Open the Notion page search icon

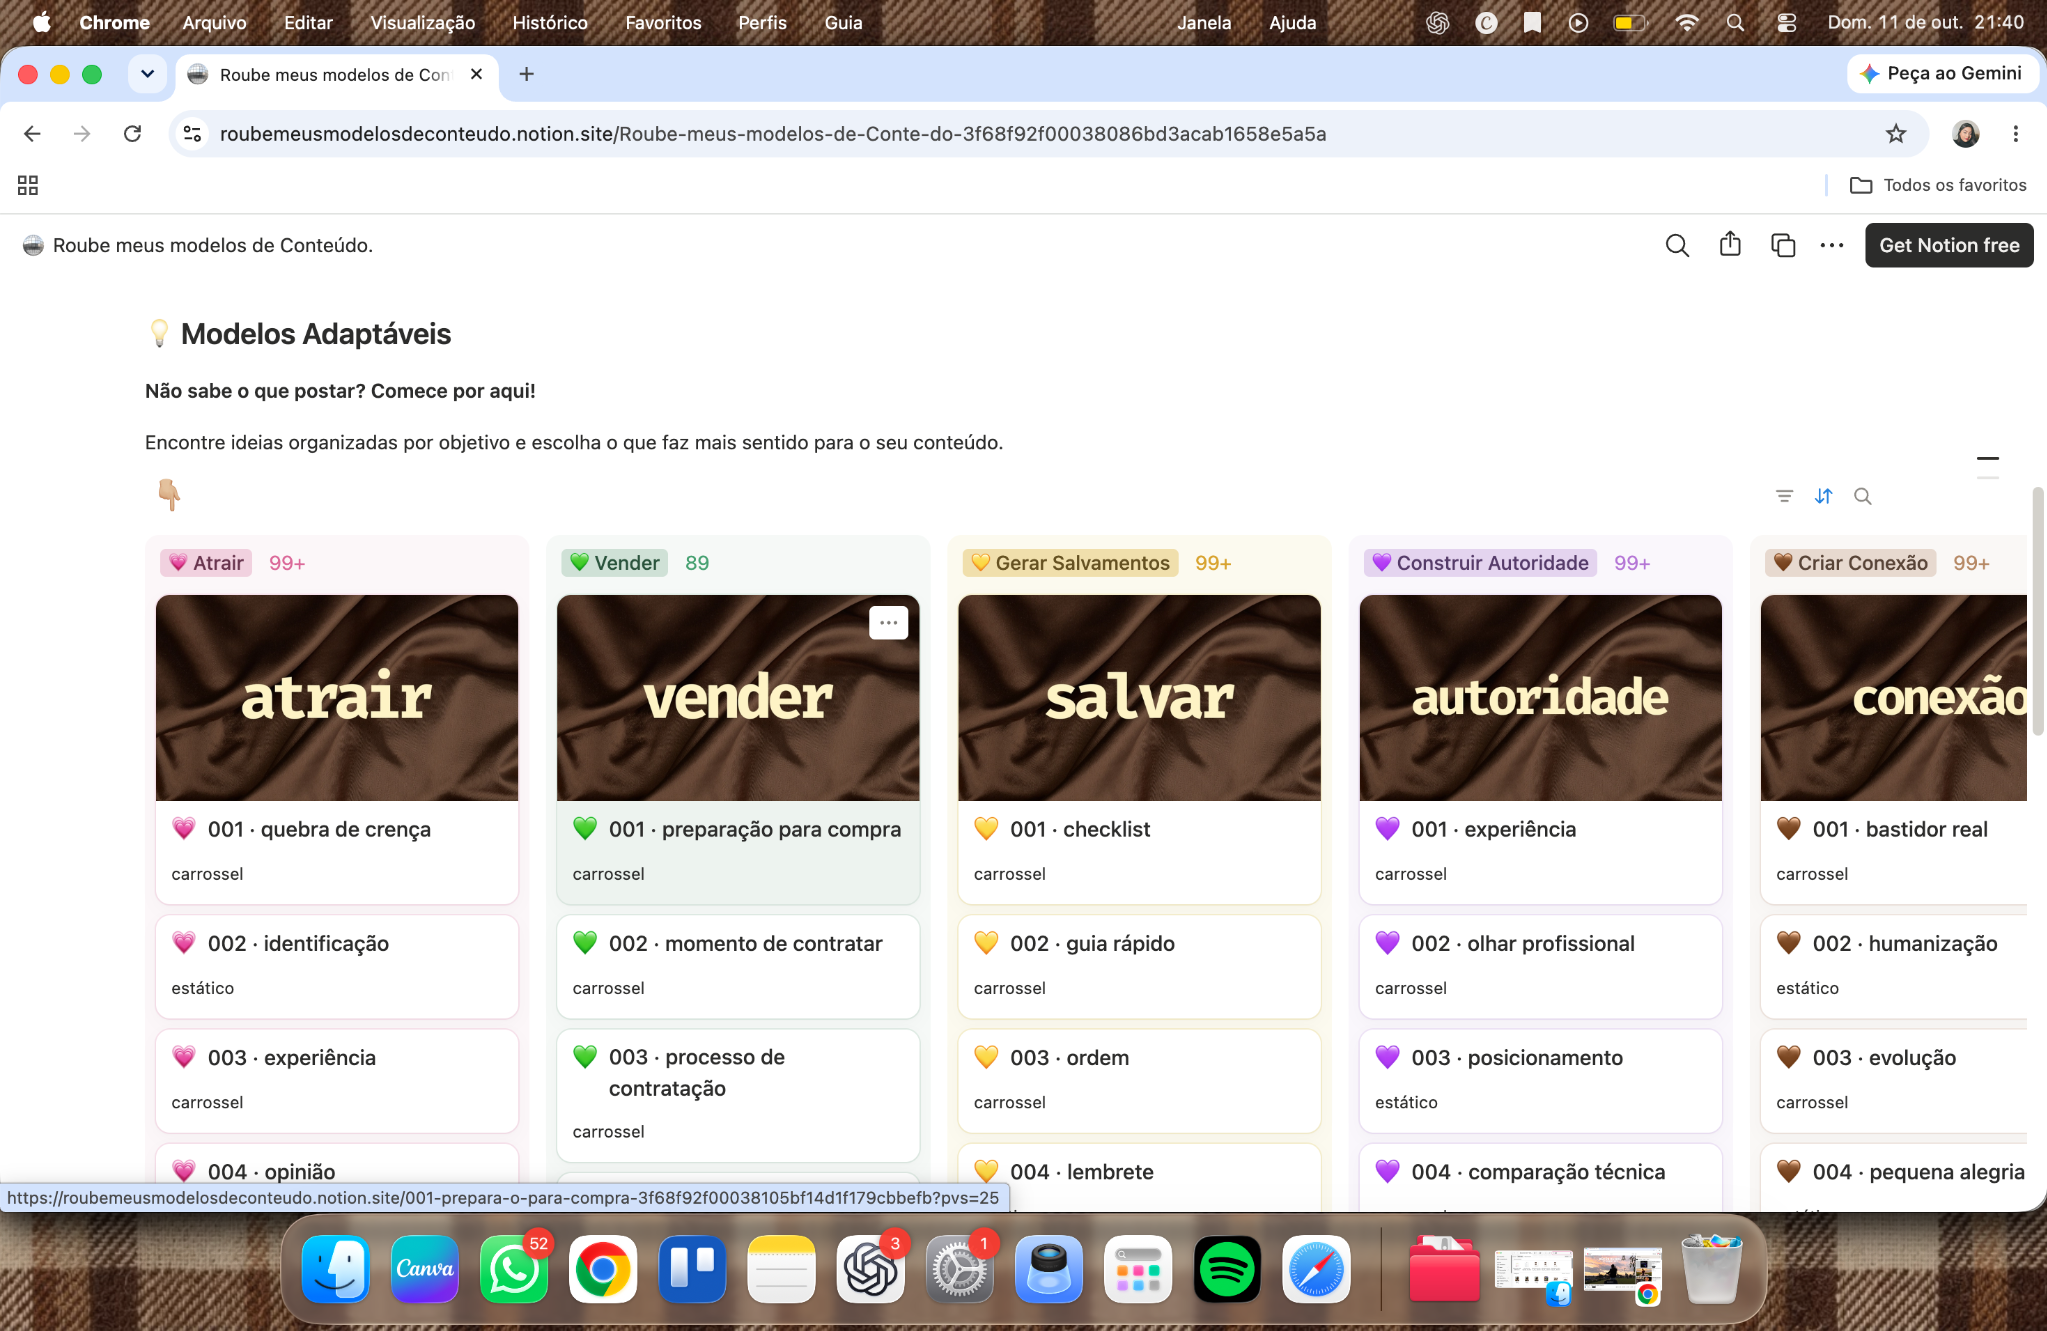click(x=1677, y=245)
